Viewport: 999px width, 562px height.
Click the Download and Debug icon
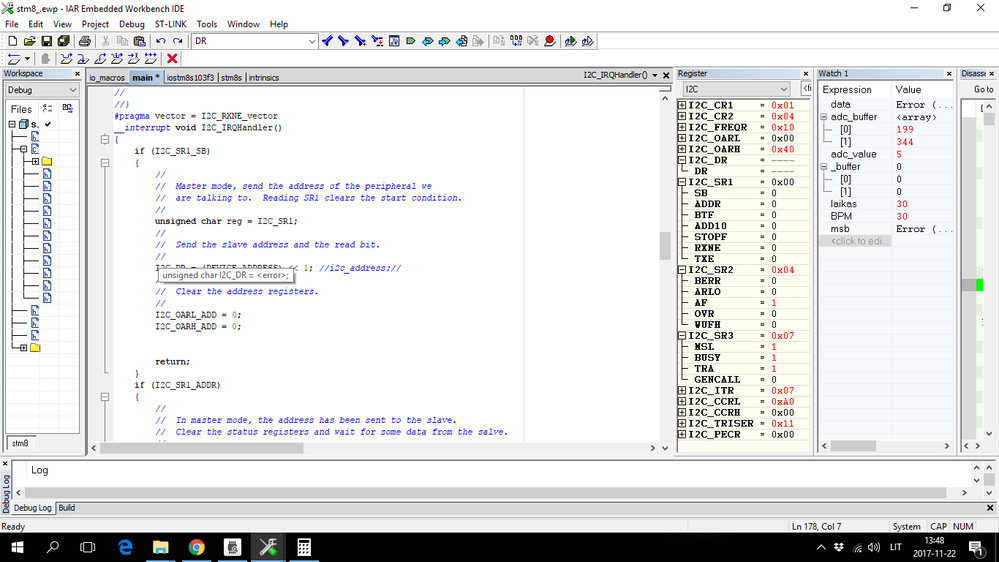click(570, 41)
